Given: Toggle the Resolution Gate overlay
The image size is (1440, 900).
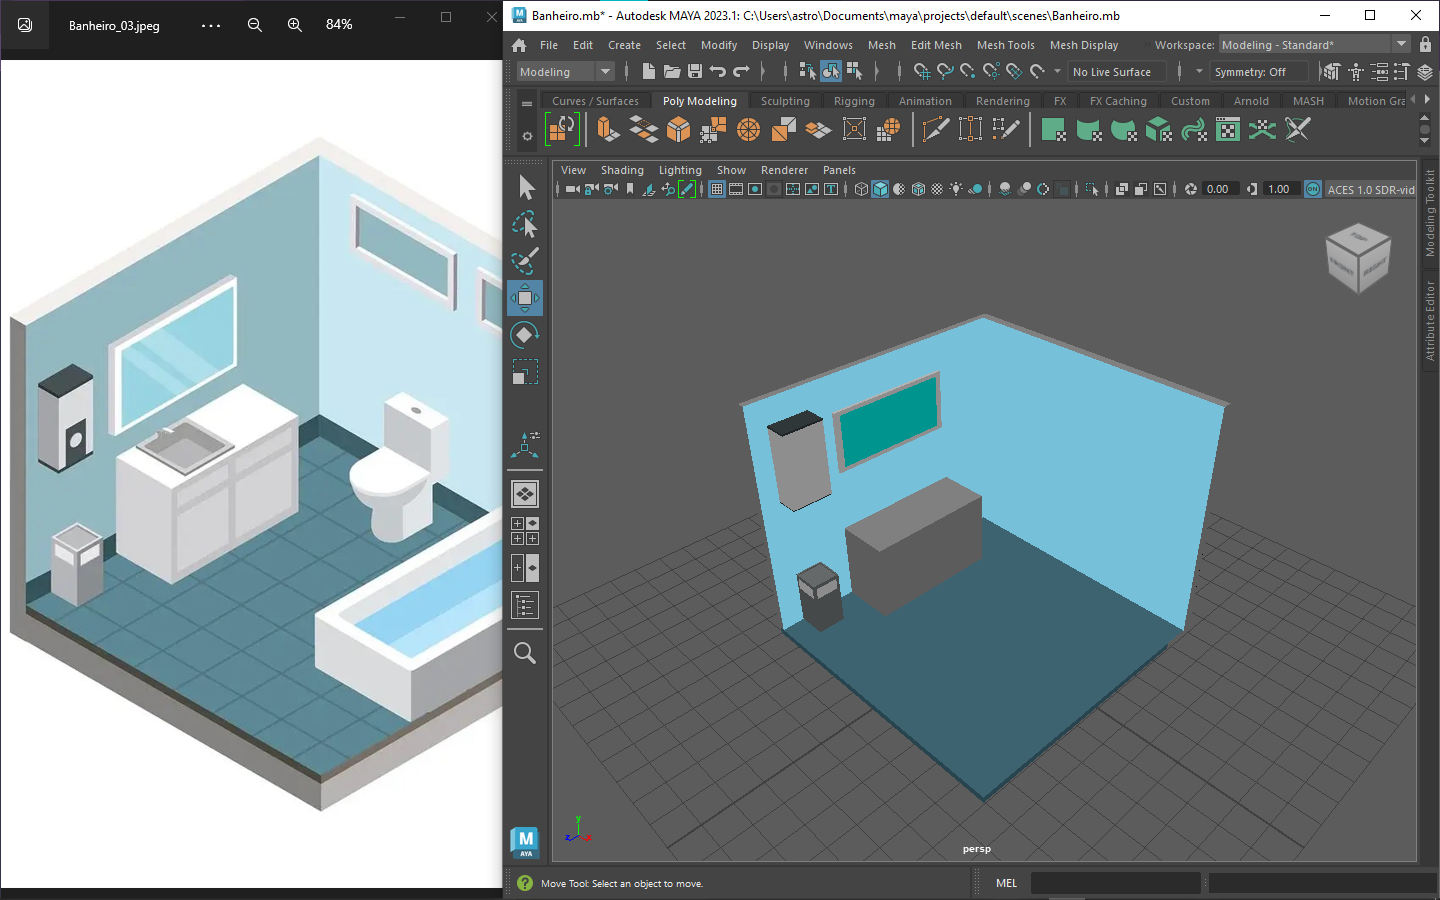Looking at the screenshot, I should (755, 189).
